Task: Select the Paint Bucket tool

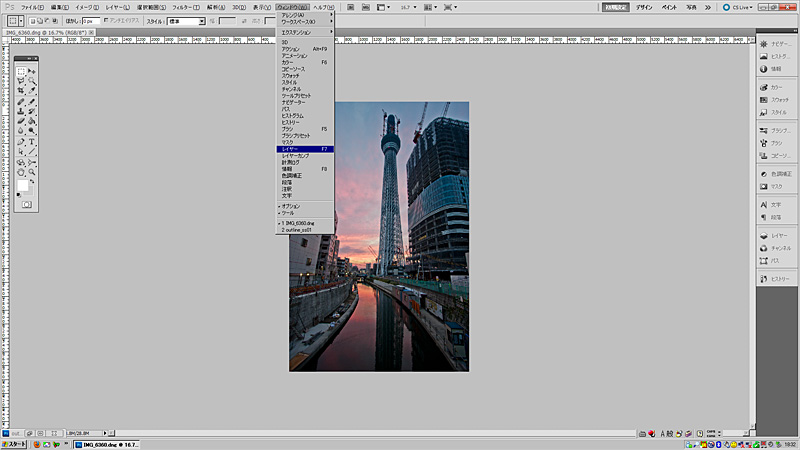Action: pyautogui.click(x=32, y=121)
